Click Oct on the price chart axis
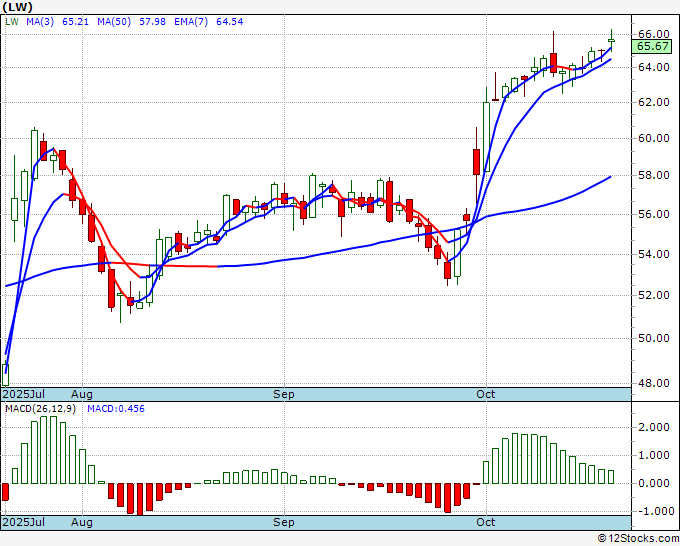 (486, 394)
